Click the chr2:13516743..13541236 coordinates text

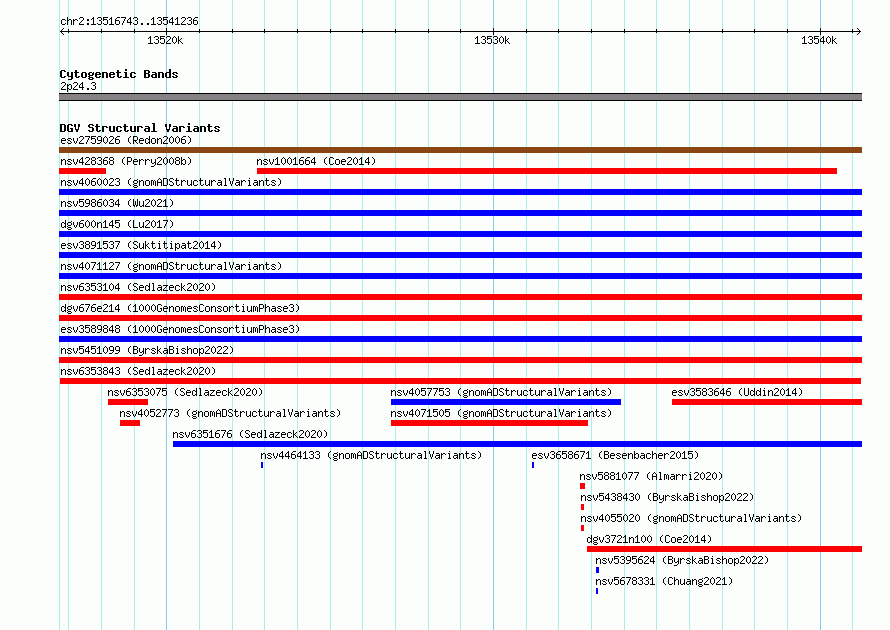(x=129, y=21)
